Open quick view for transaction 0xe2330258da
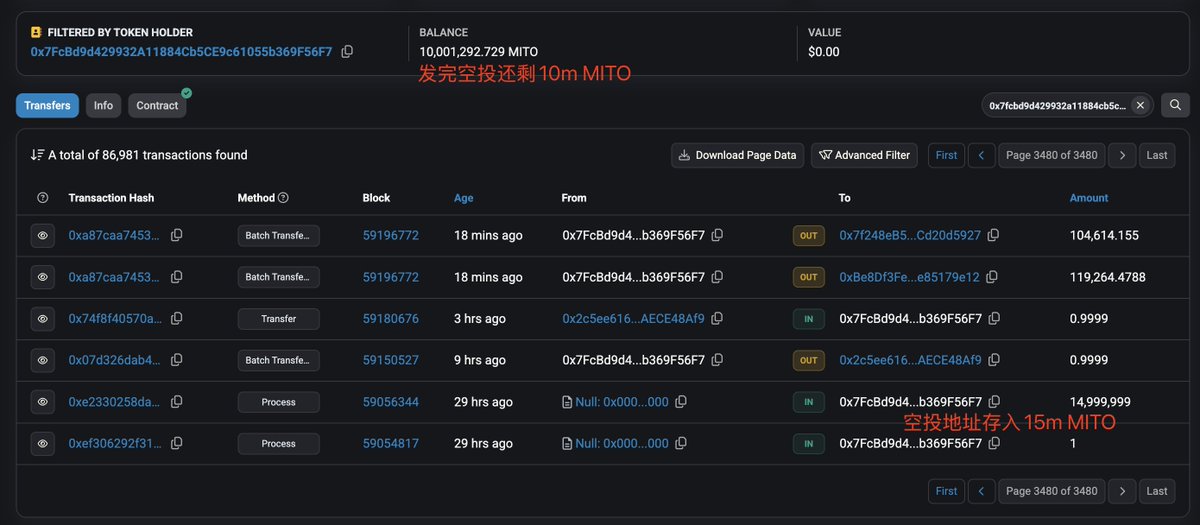The image size is (1200, 525). click(43, 402)
